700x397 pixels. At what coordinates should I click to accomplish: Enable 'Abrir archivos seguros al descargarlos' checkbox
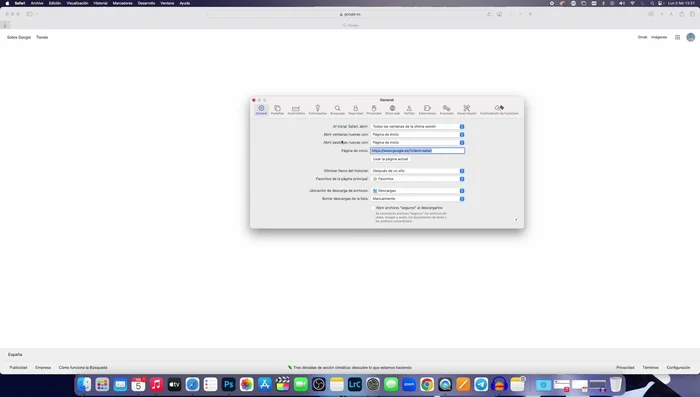pyautogui.click(x=373, y=208)
